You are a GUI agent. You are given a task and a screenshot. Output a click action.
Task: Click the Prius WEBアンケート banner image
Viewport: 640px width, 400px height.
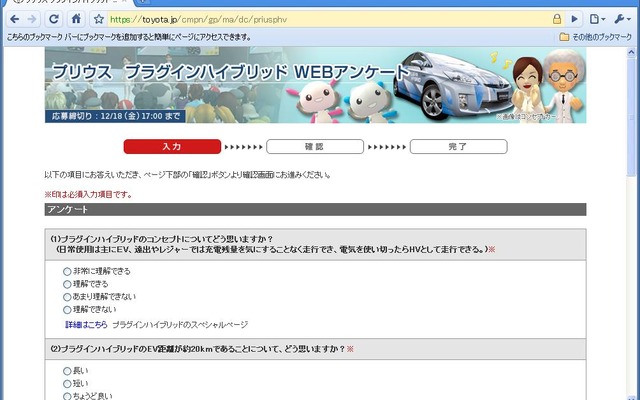(316, 85)
